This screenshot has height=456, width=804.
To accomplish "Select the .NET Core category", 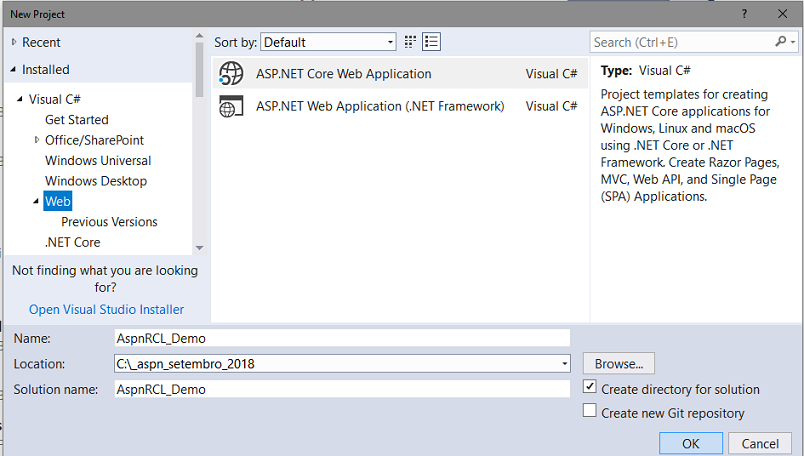I will coord(72,242).
